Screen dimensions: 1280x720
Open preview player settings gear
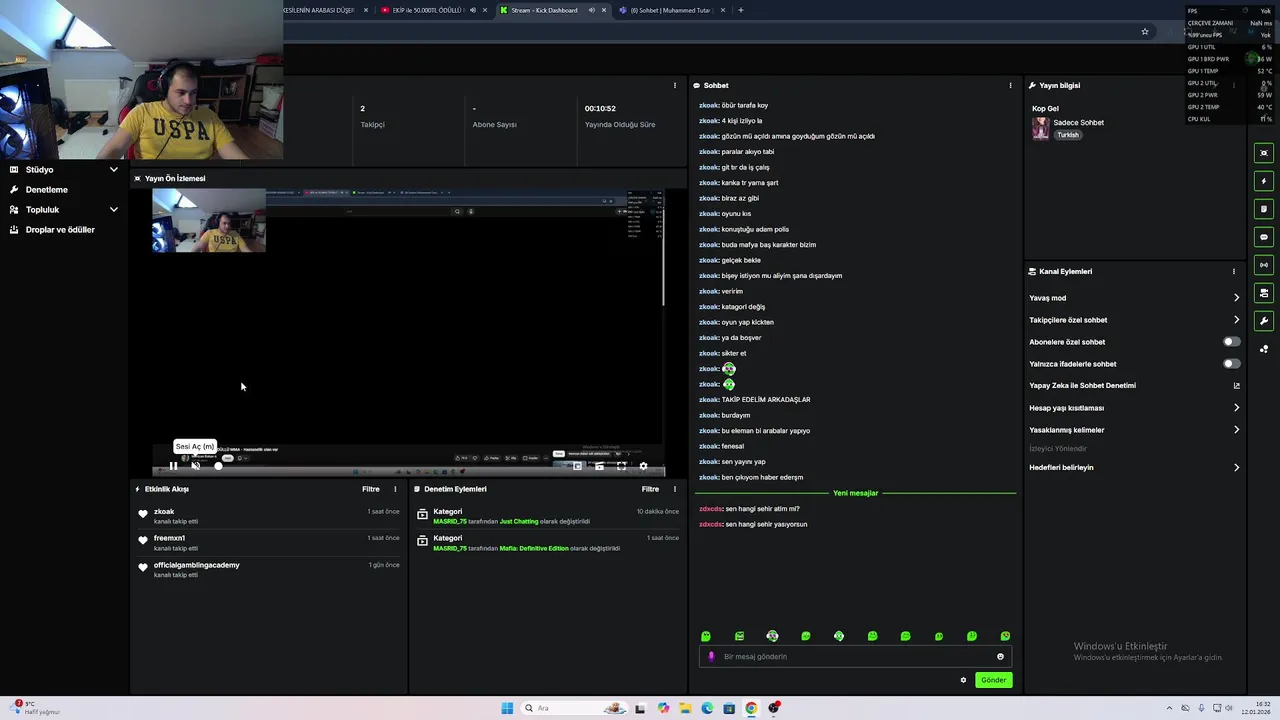pos(643,465)
